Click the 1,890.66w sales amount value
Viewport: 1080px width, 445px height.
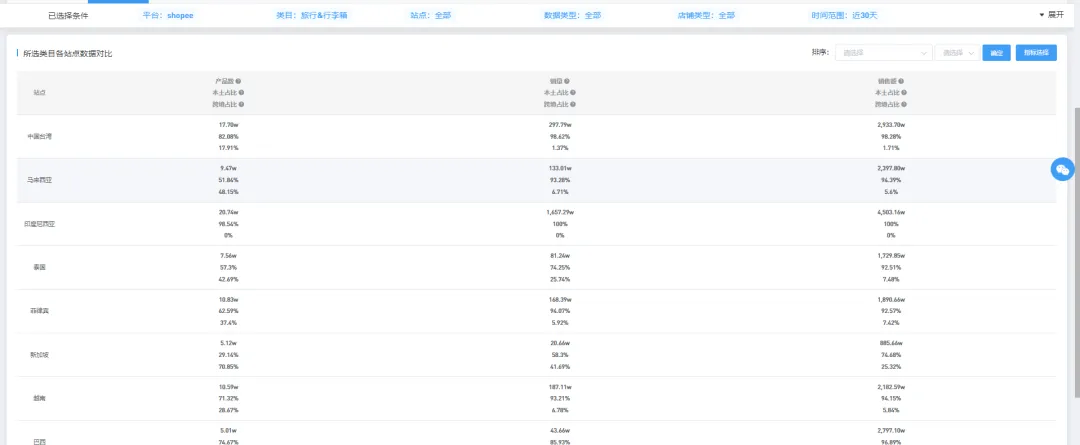click(891, 300)
